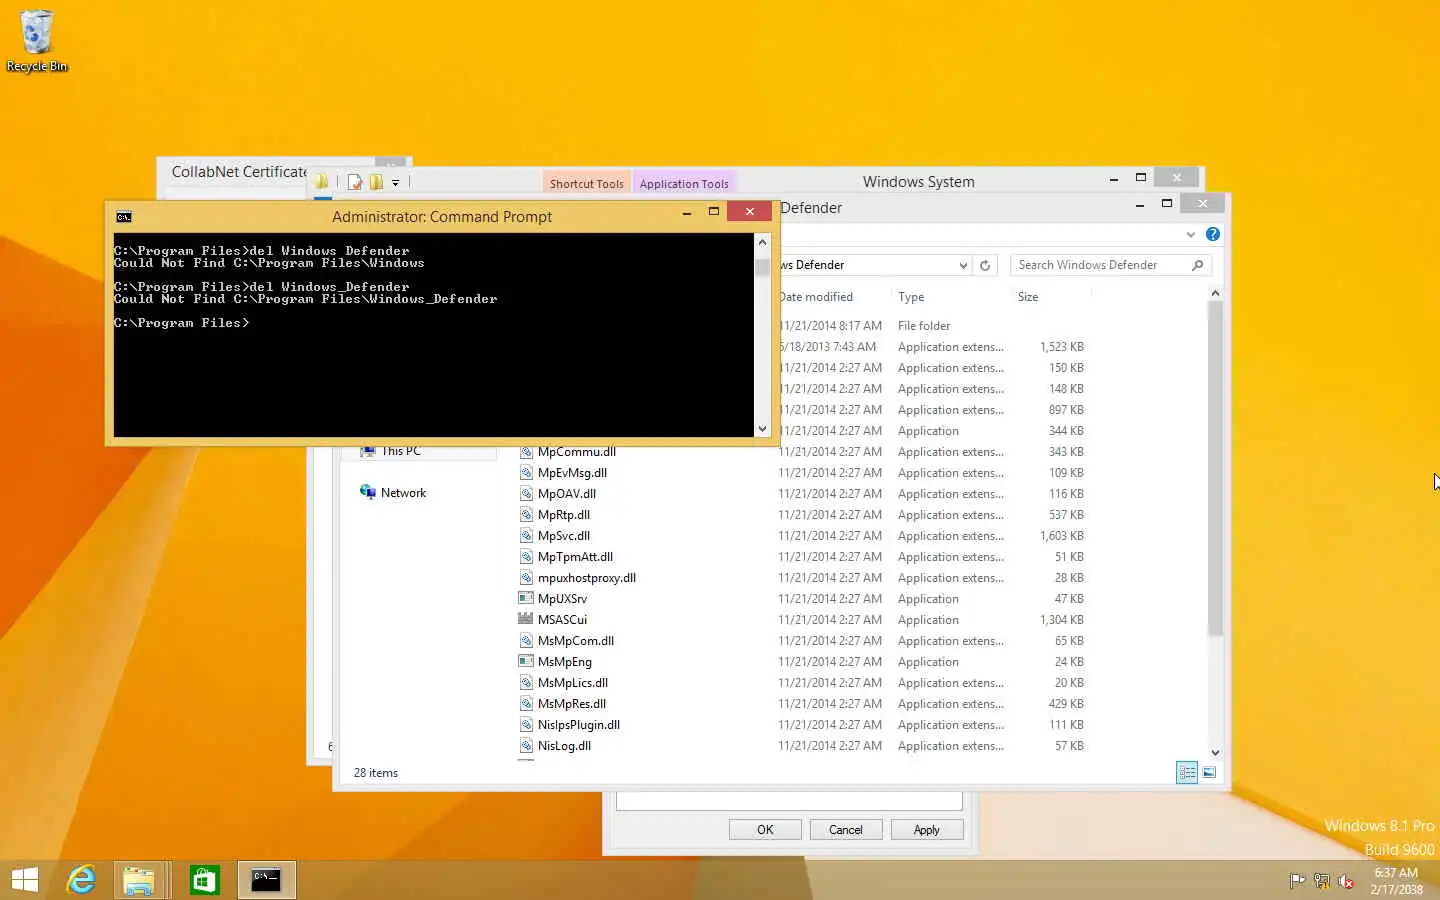Click the Command Prompt scroll up arrow
Screen dimensions: 1440x900
coord(762,242)
